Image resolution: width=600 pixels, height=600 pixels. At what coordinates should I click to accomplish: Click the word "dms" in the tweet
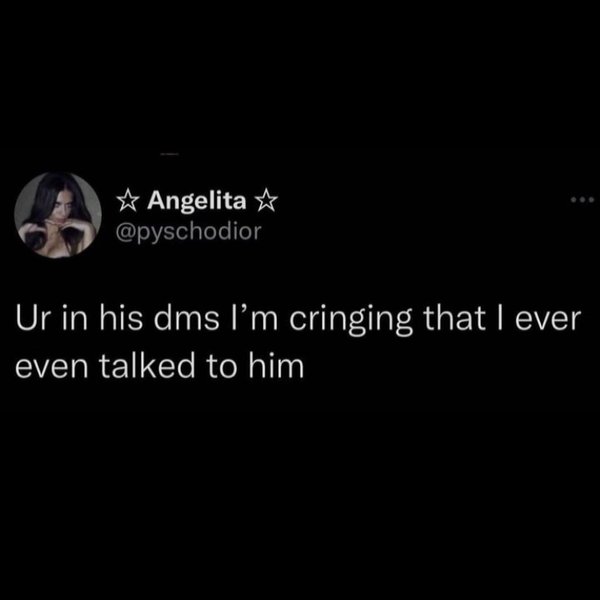[187, 319]
